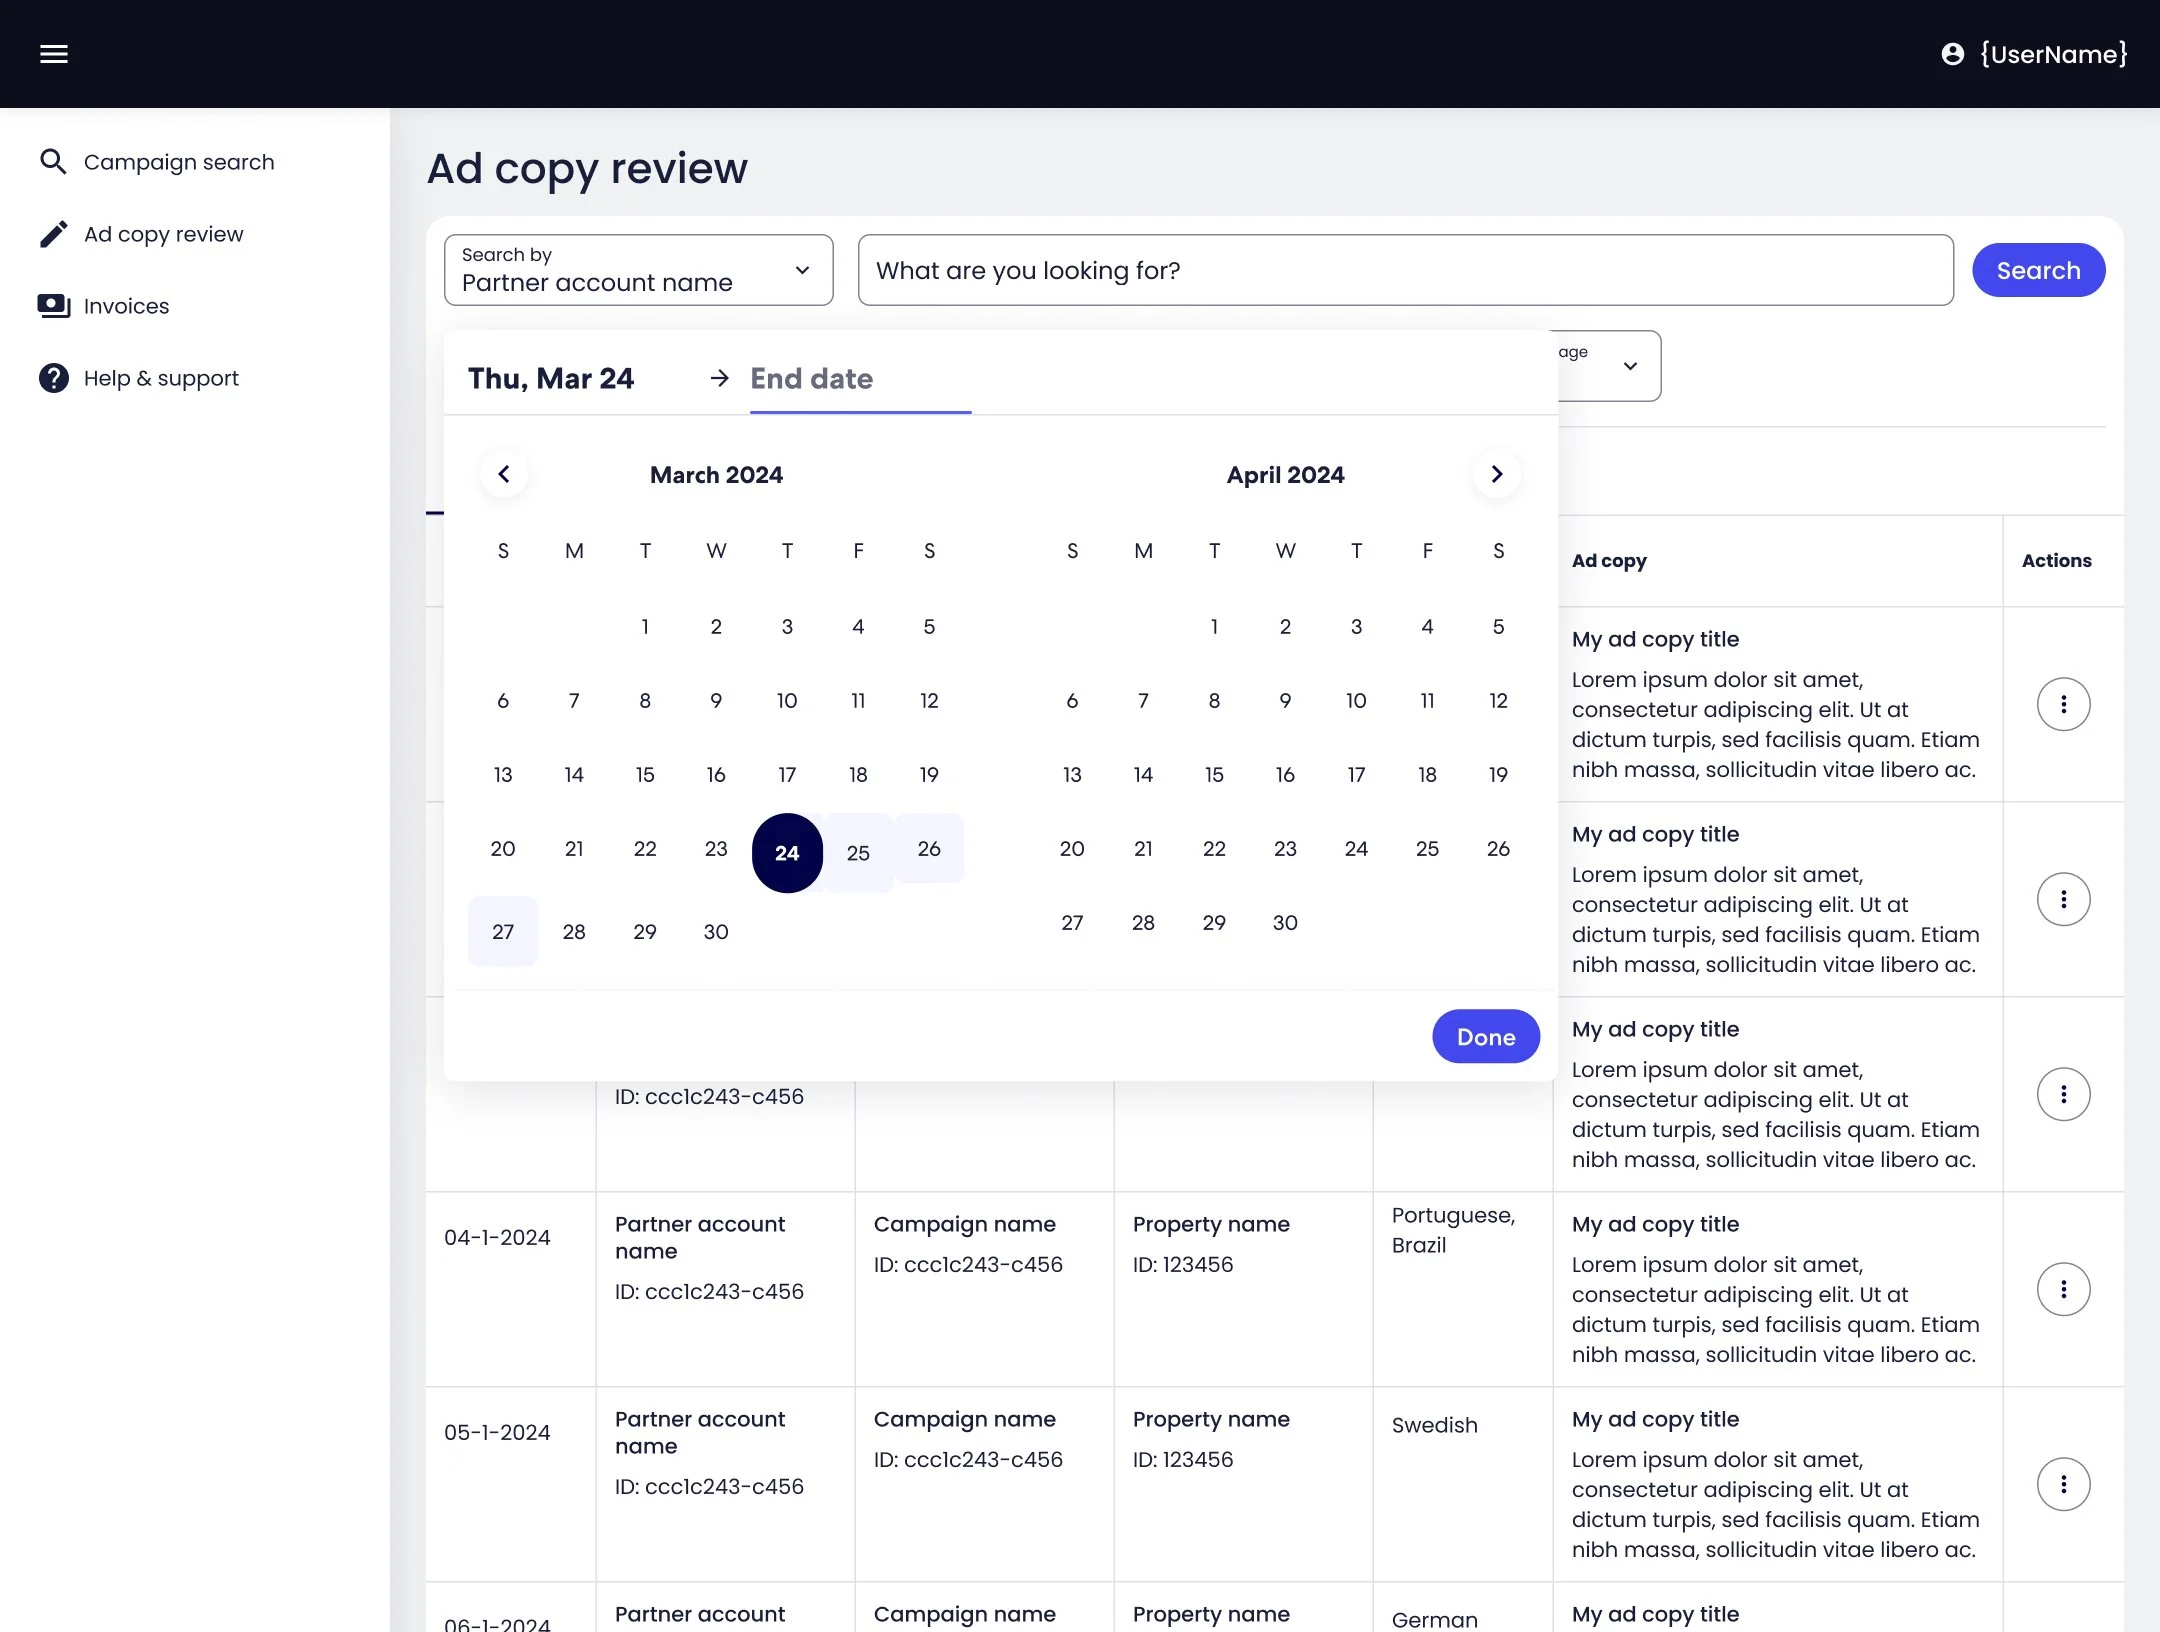The height and width of the screenshot is (1632, 2160).
Task: Select March 25 in the calendar
Action: [858, 853]
